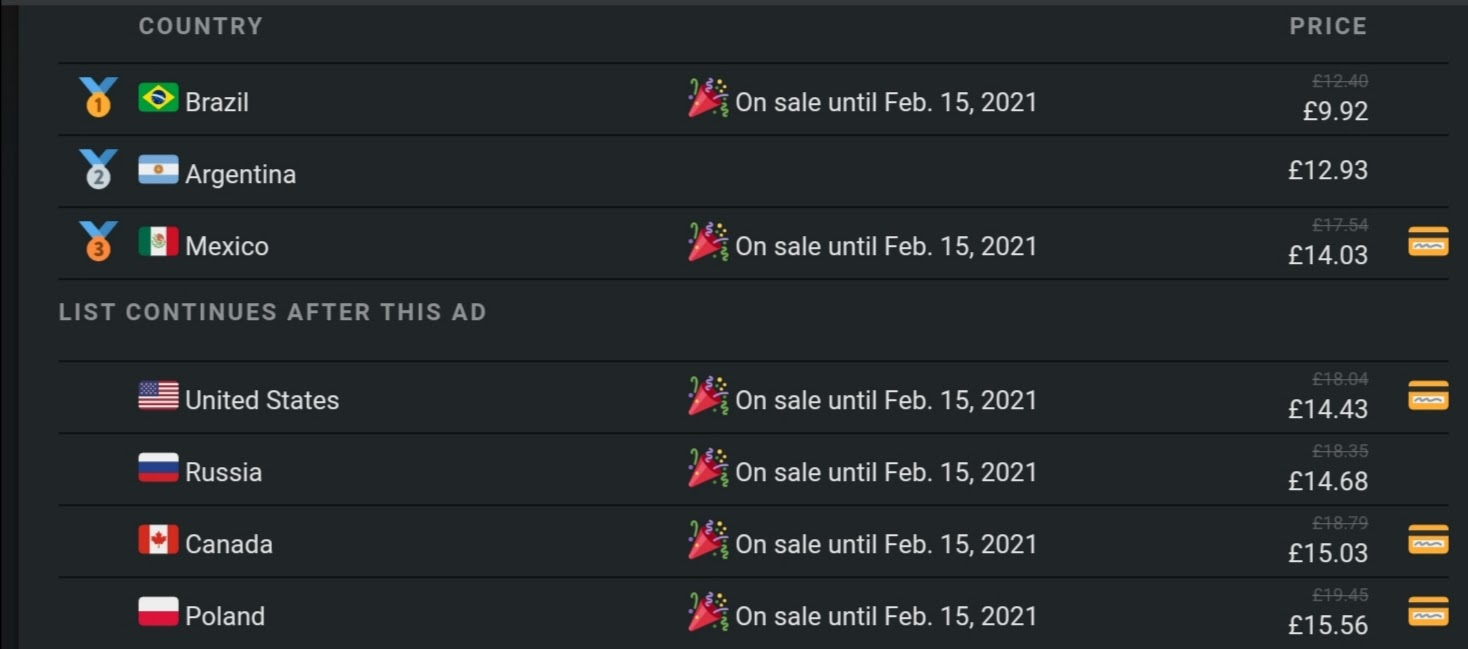The image size is (1468, 649).
Task: Click the gold medal icon beside Brazil
Action: tap(98, 98)
